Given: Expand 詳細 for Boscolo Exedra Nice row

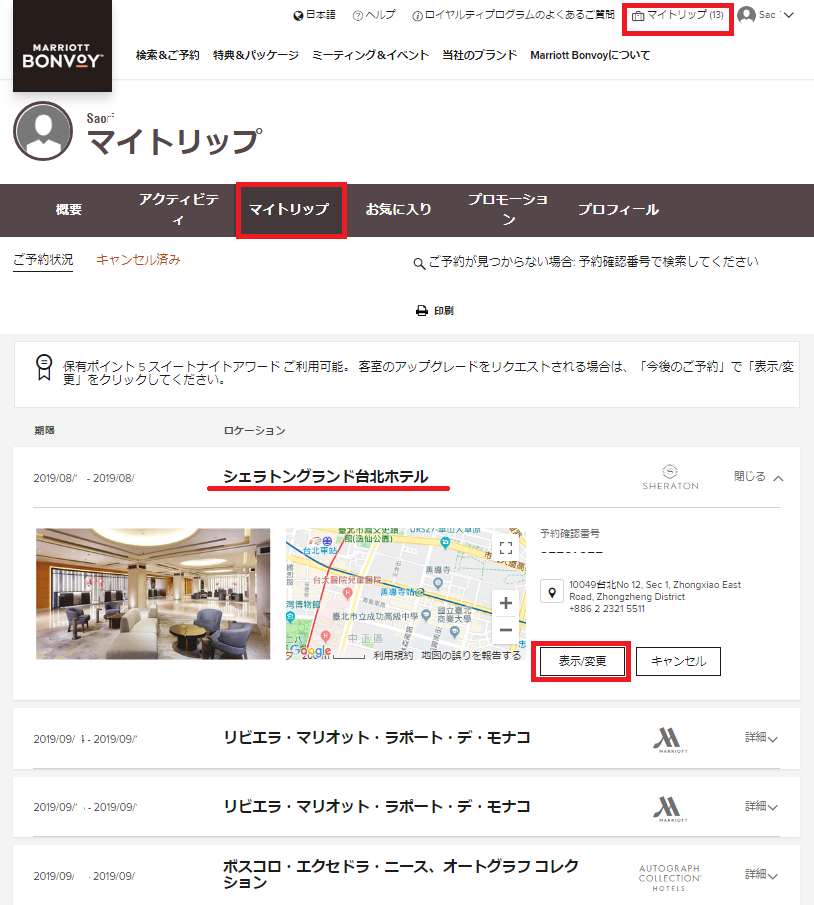Looking at the screenshot, I should 761,875.
